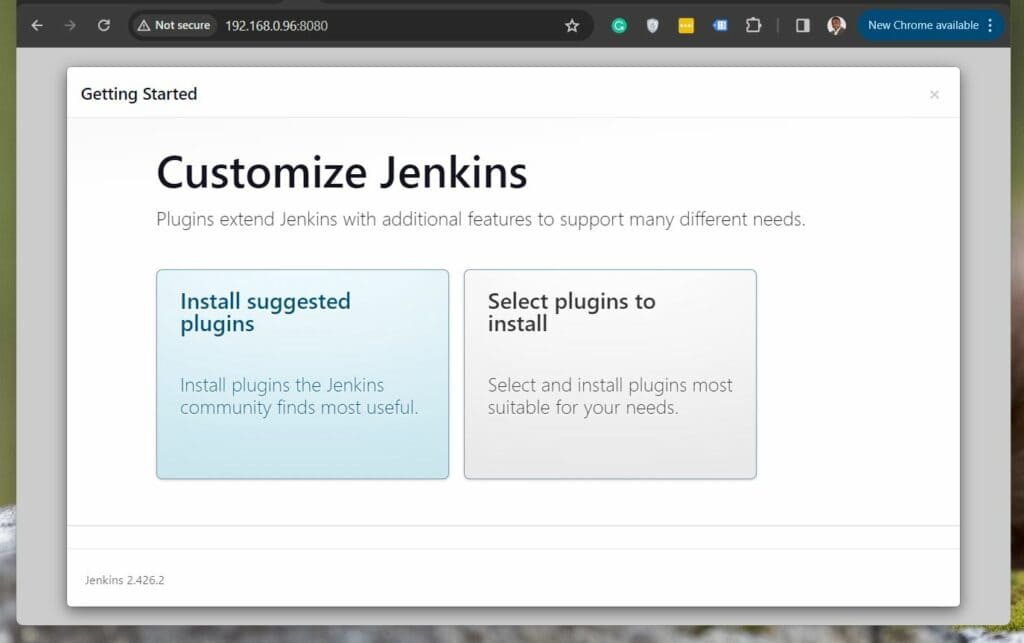Screen dimensions: 1024x643
Task: Open the blue extension icon
Action: pos(720,25)
